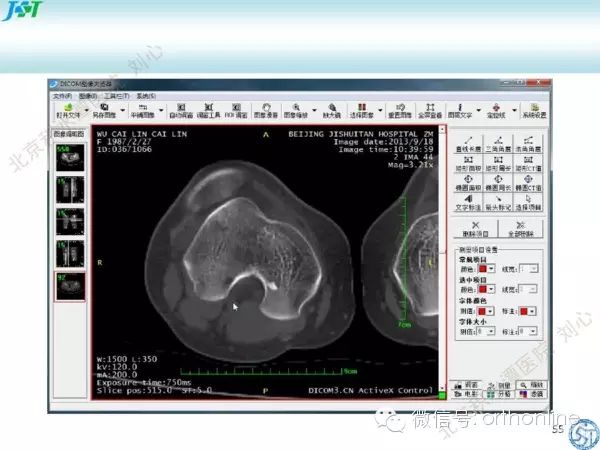Click the overlay text (四角文字) info icon
The width and height of the screenshot is (600, 450).
[460, 110]
